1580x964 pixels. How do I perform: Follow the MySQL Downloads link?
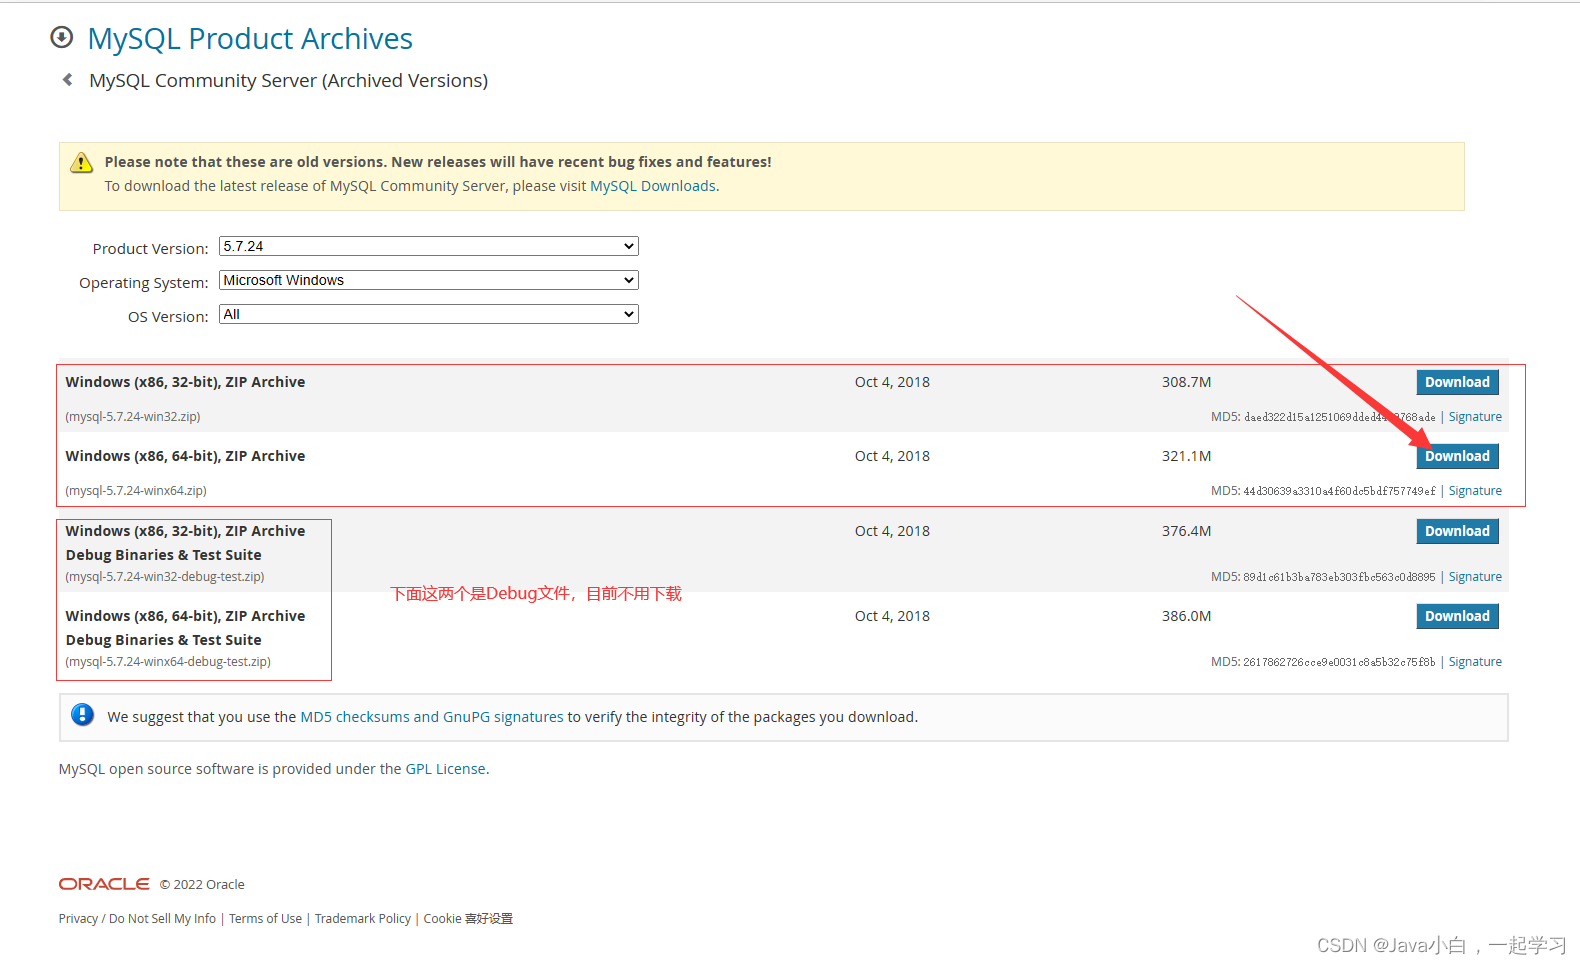pos(653,186)
